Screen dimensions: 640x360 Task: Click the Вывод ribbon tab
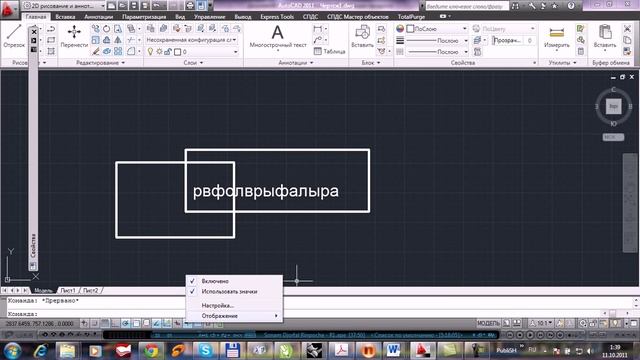click(243, 17)
